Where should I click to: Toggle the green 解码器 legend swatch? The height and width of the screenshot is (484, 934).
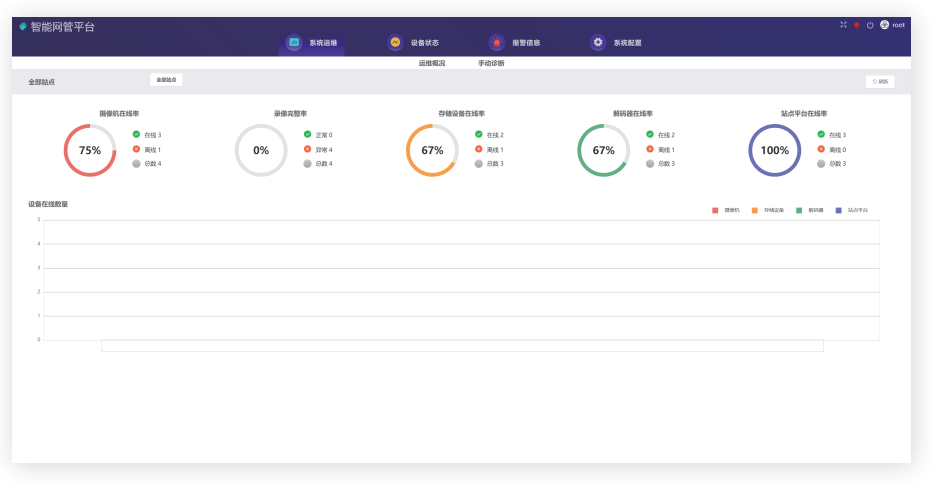click(x=799, y=210)
